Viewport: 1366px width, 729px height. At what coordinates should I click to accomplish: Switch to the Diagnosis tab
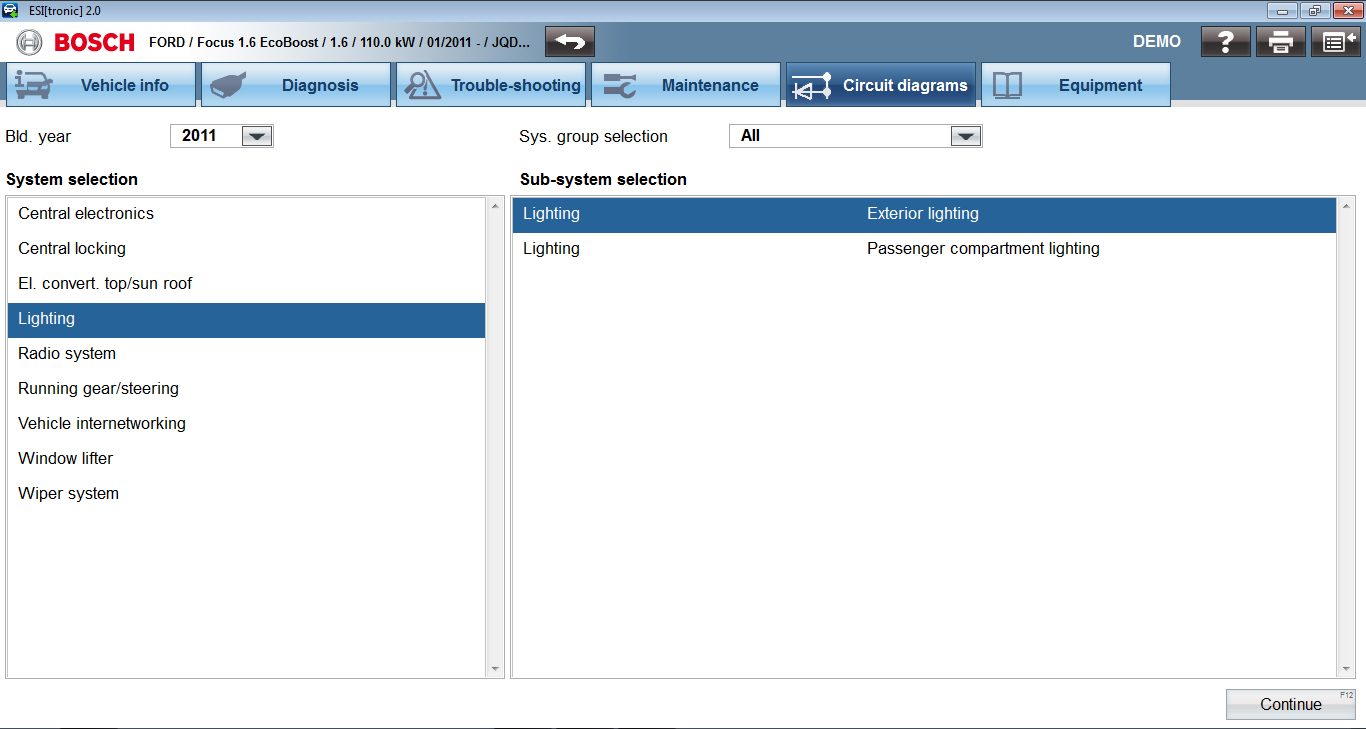(x=296, y=85)
